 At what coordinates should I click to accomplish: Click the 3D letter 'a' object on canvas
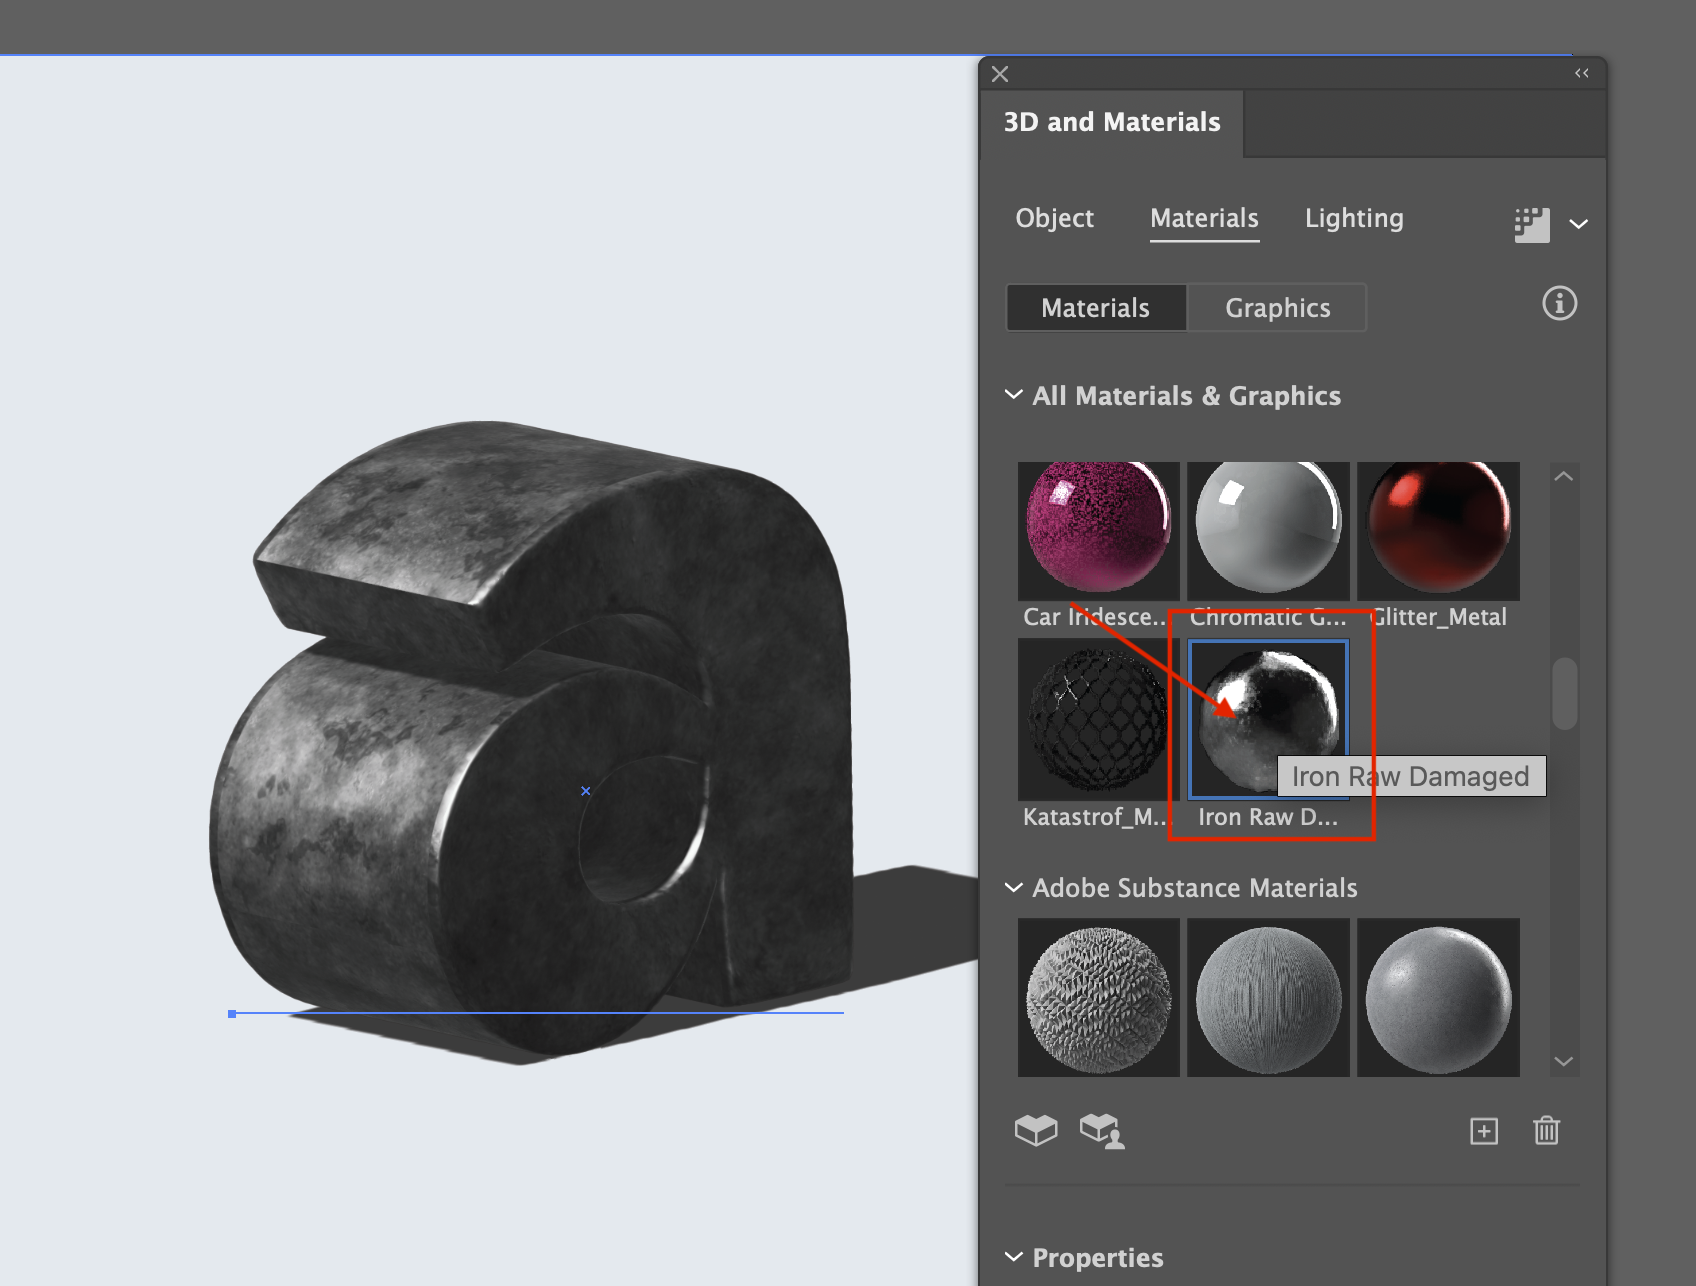530,740
